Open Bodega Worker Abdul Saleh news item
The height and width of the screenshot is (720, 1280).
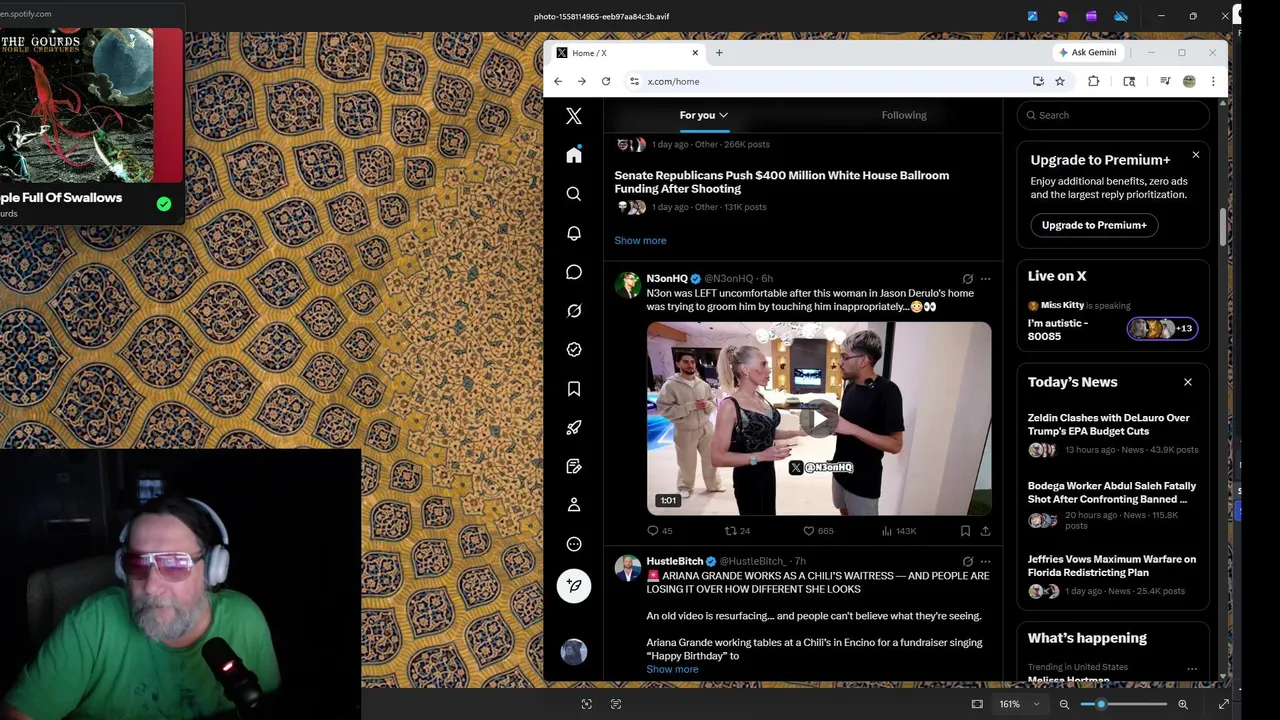tap(1113, 506)
